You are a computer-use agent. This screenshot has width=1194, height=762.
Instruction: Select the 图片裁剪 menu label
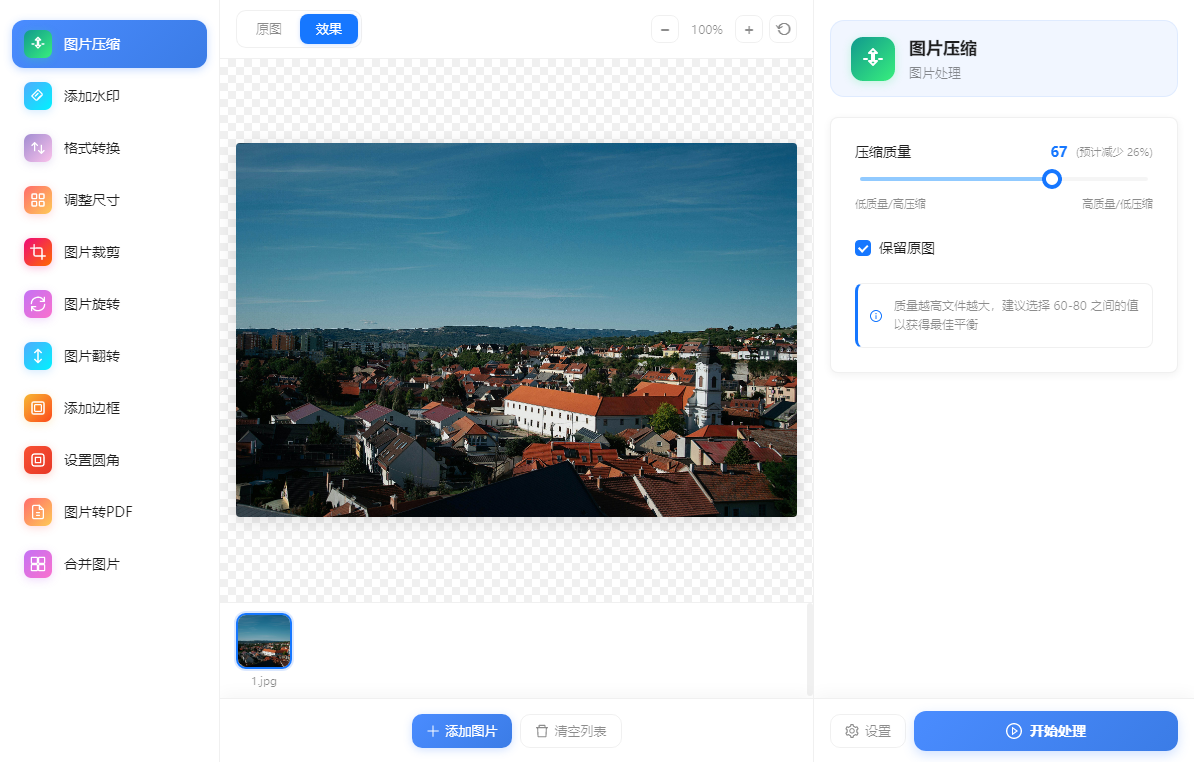(x=92, y=252)
